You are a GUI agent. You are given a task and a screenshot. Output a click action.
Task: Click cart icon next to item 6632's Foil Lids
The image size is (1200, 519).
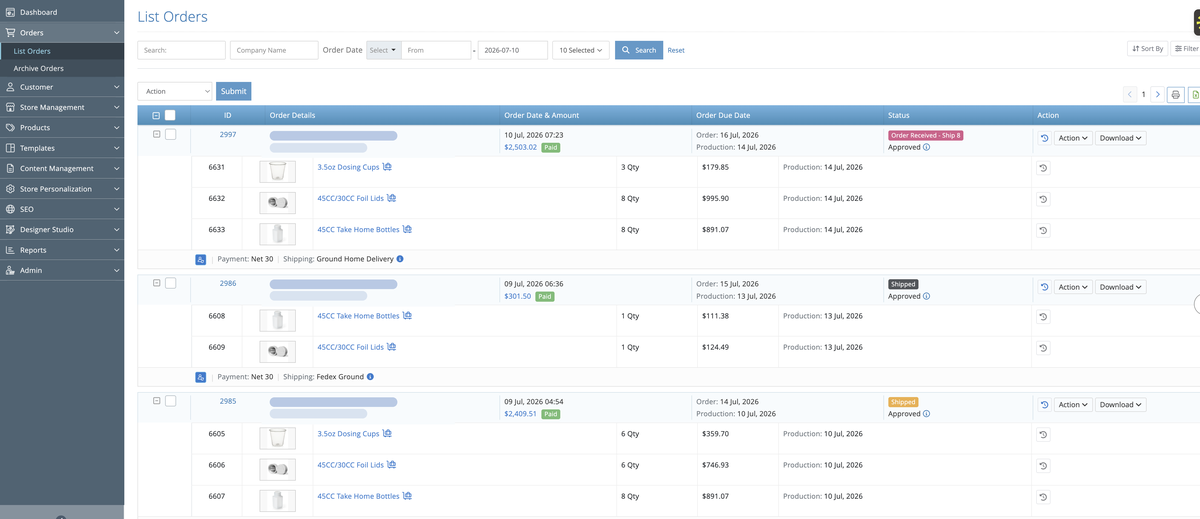click(x=391, y=198)
